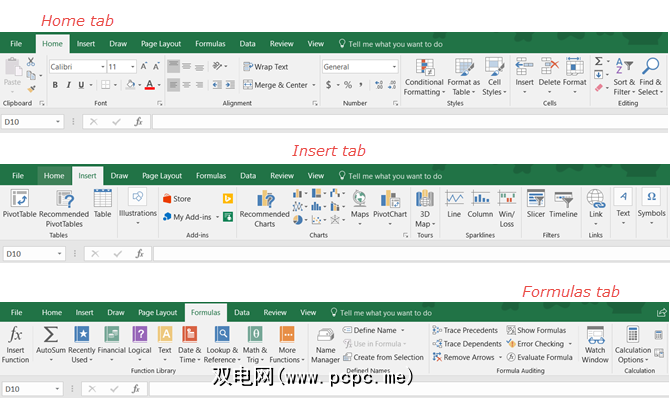Viewport: 670px width, 400px height.
Task: Click the Slicer filter button
Action: pyautogui.click(x=536, y=204)
